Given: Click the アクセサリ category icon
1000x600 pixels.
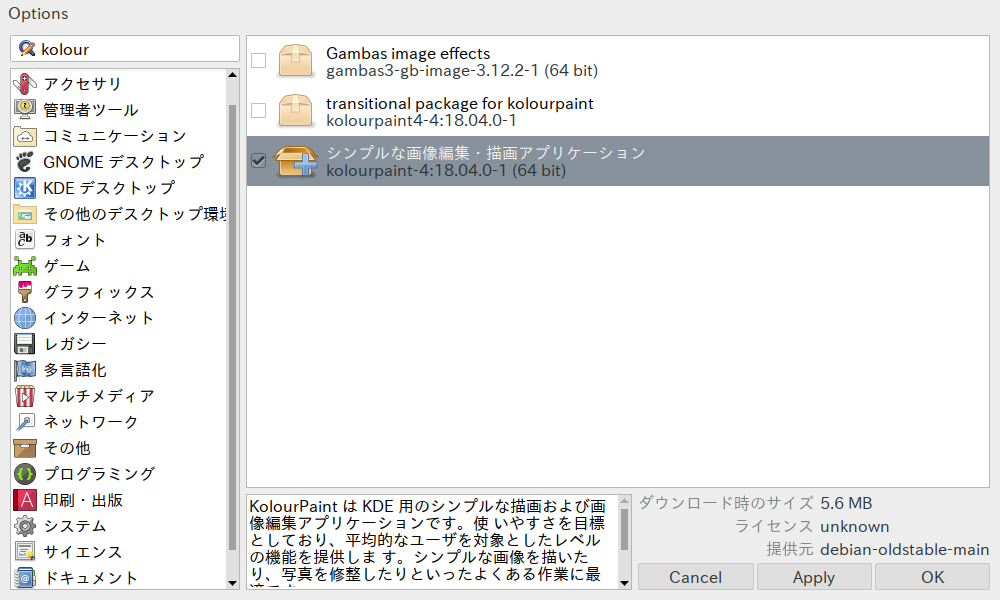Looking at the screenshot, I should [x=25, y=84].
